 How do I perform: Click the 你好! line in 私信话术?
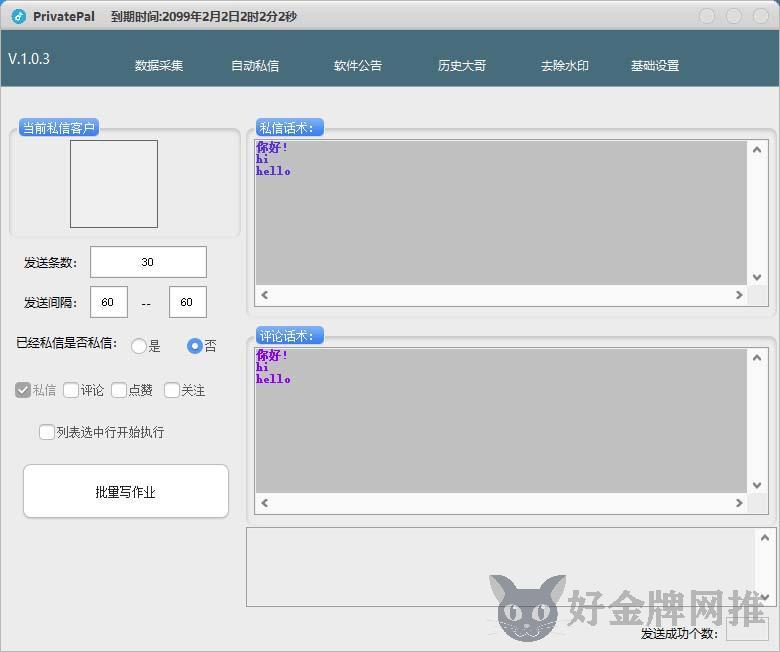click(272, 147)
